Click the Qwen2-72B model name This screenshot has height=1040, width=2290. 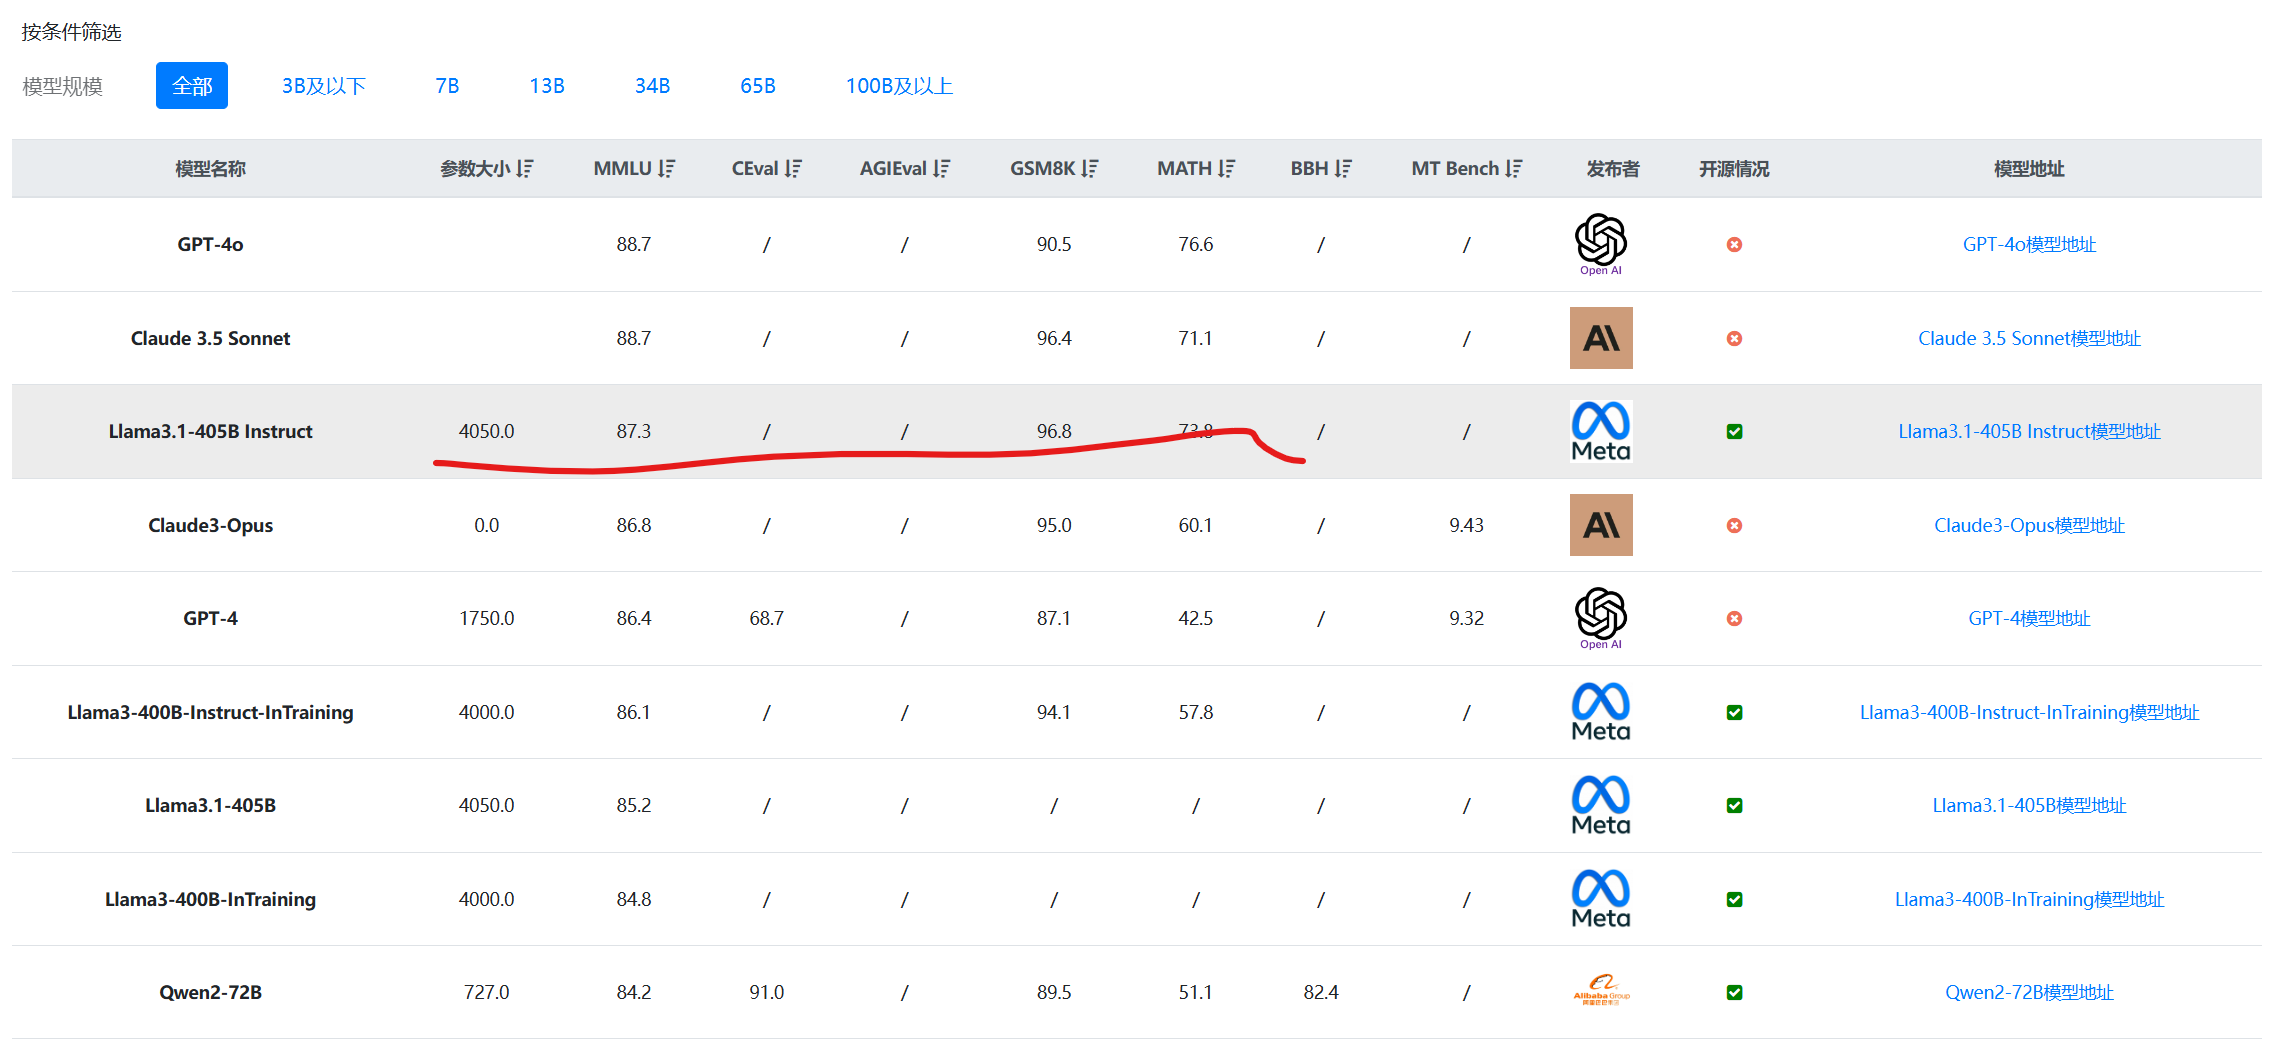210,992
